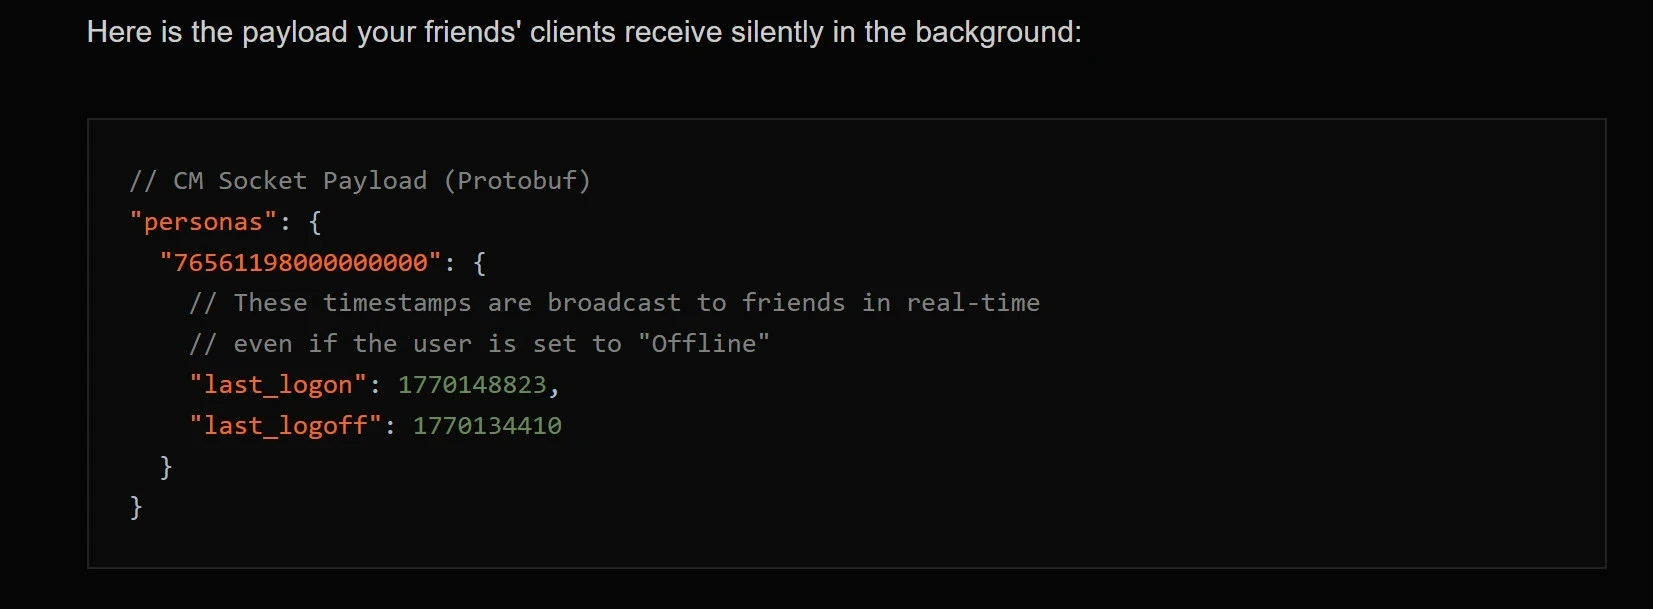This screenshot has height=609, width=1653.
Task: Click the "76561198000000000" Steam ID key
Action: point(300,263)
